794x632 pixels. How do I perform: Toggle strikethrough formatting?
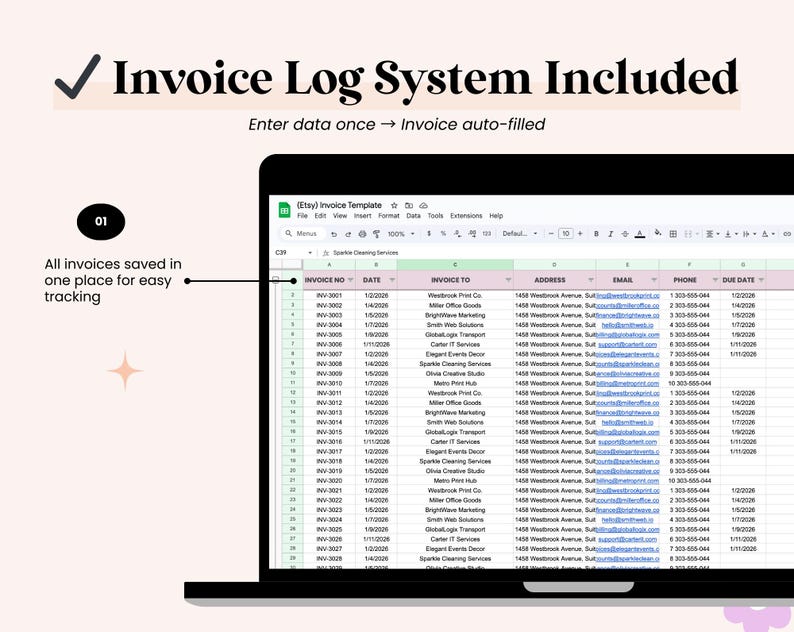(x=625, y=233)
